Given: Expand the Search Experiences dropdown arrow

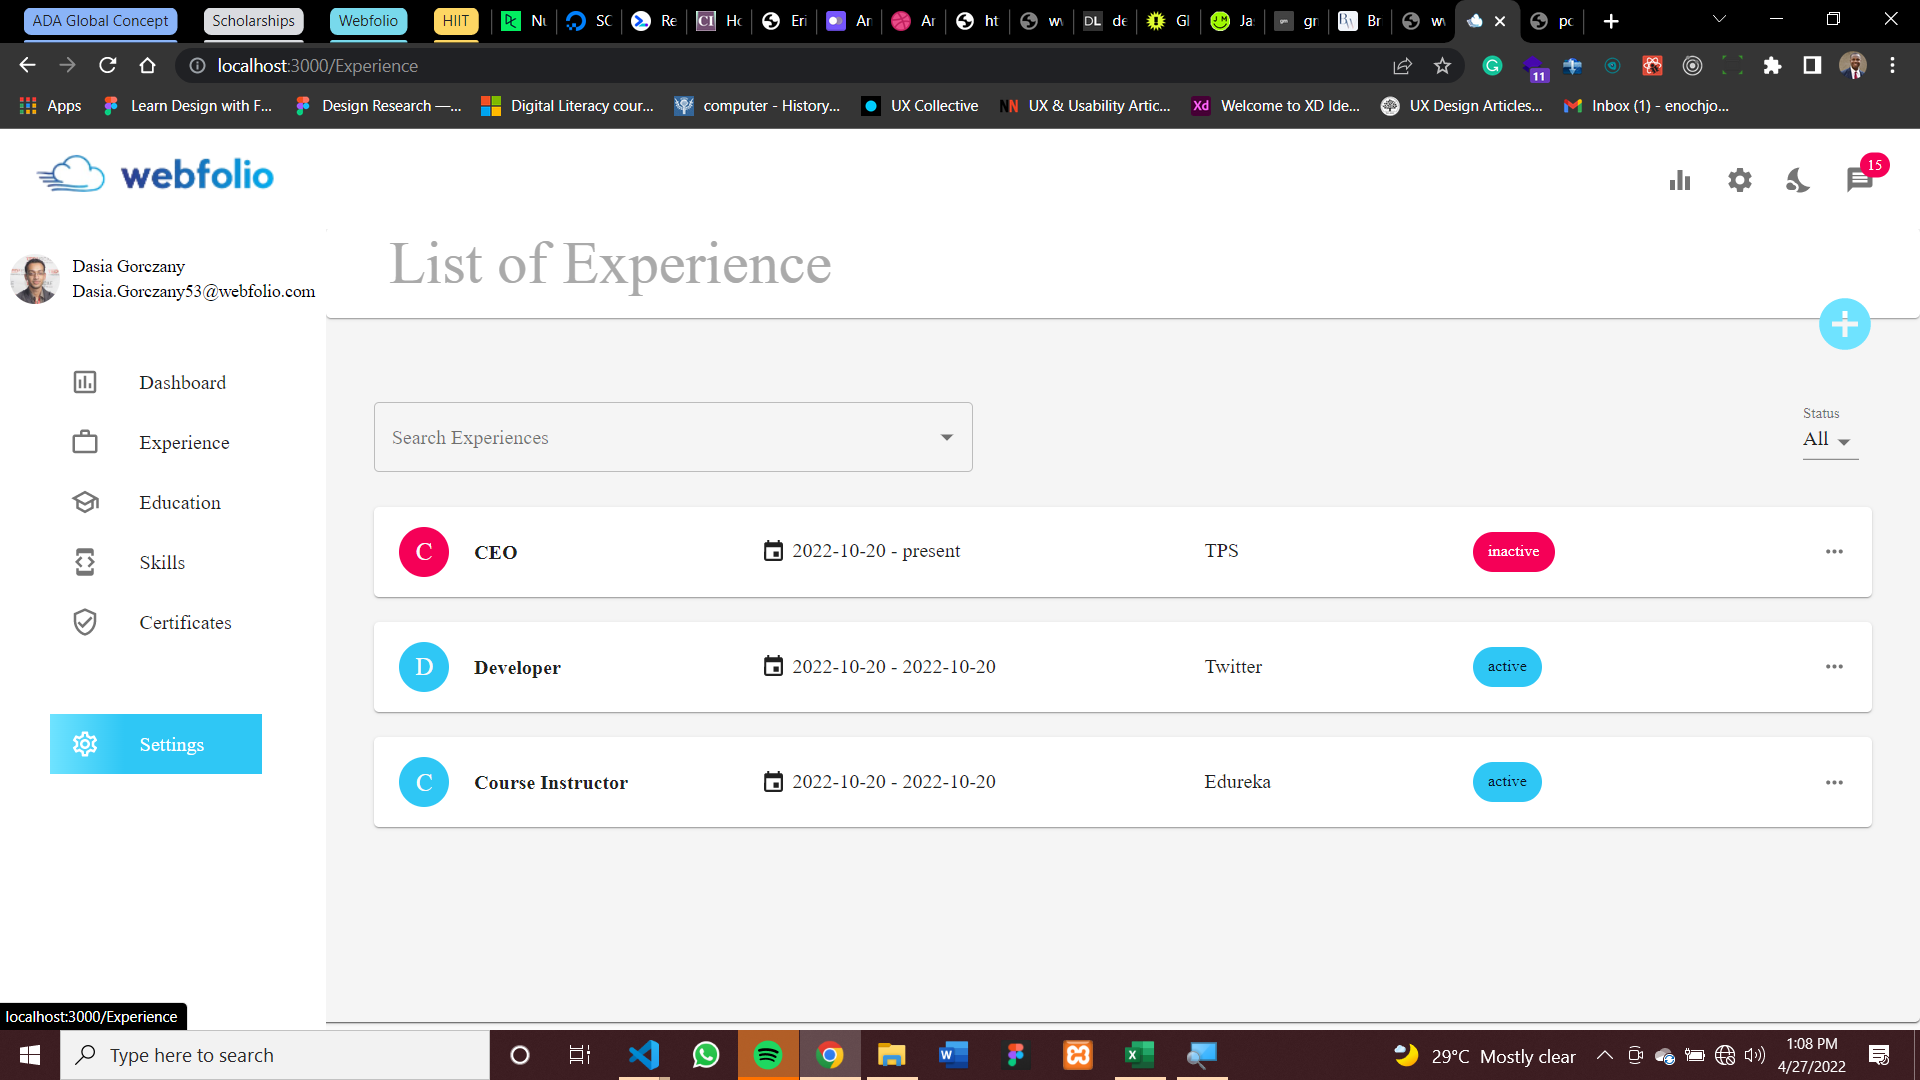Looking at the screenshot, I should click(x=946, y=437).
